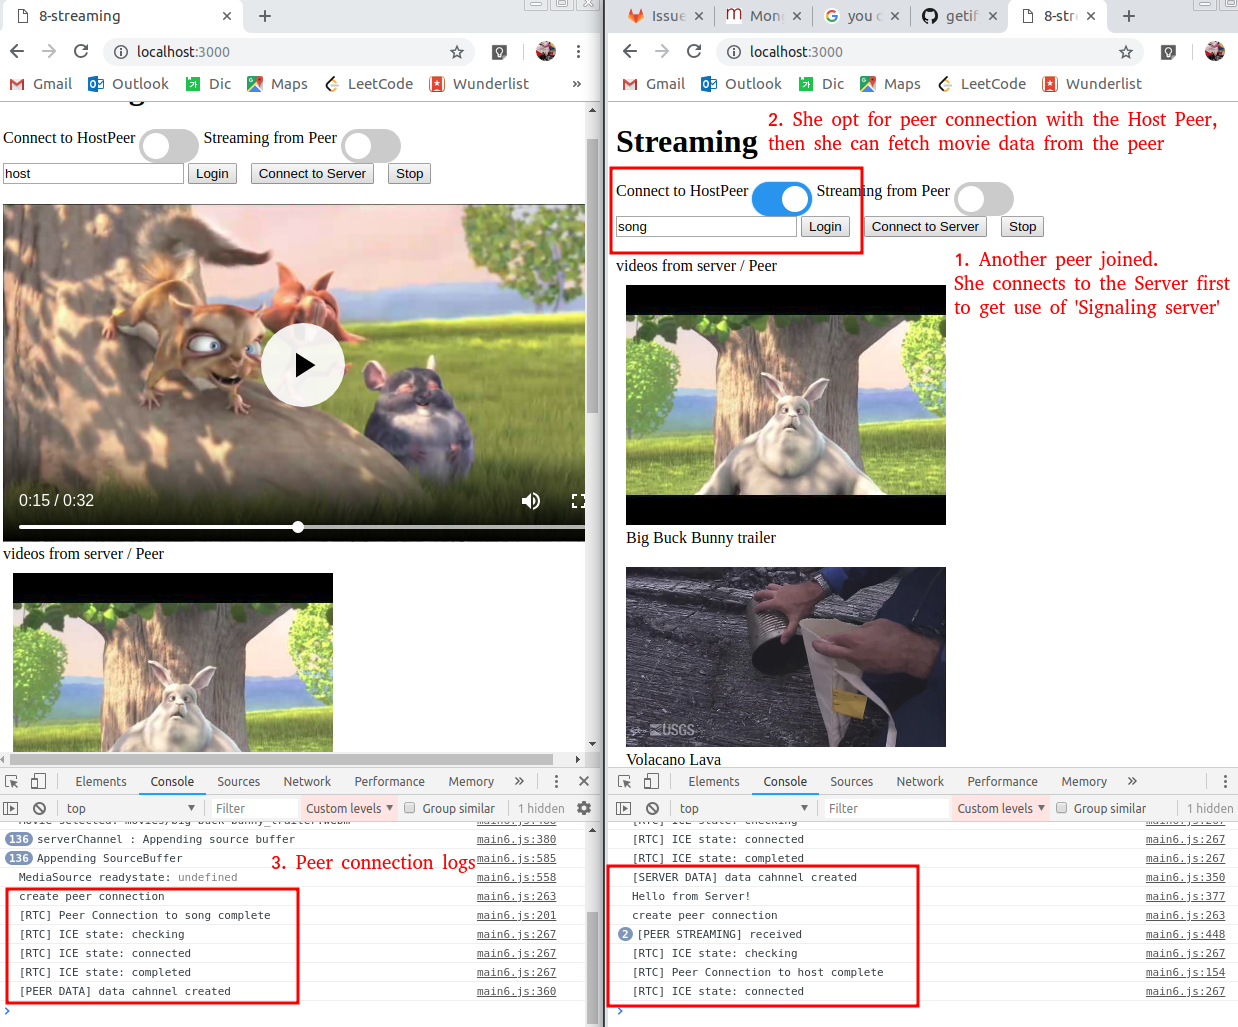Click Connect to Server in left window
Screen dimensions: 1238x1027
pyautogui.click(x=312, y=173)
